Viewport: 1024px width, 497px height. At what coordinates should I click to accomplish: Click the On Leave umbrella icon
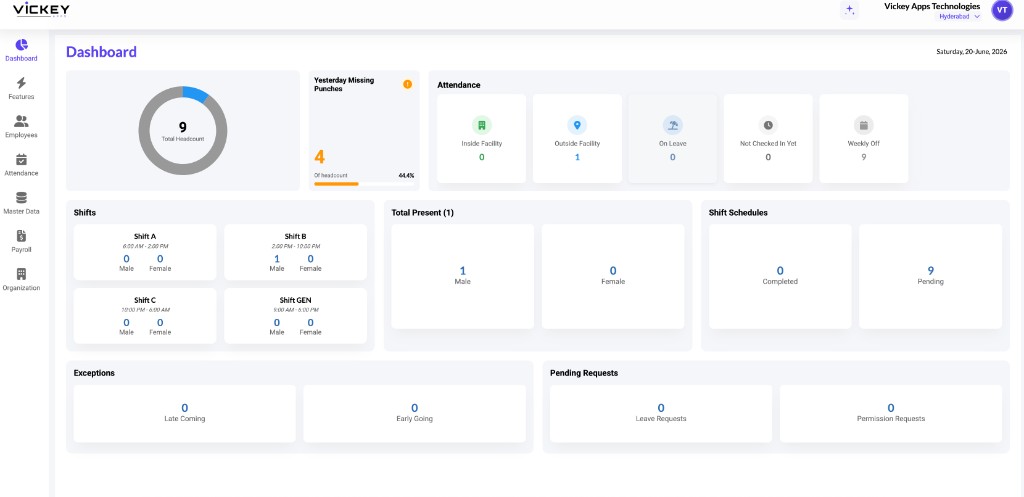[673, 125]
